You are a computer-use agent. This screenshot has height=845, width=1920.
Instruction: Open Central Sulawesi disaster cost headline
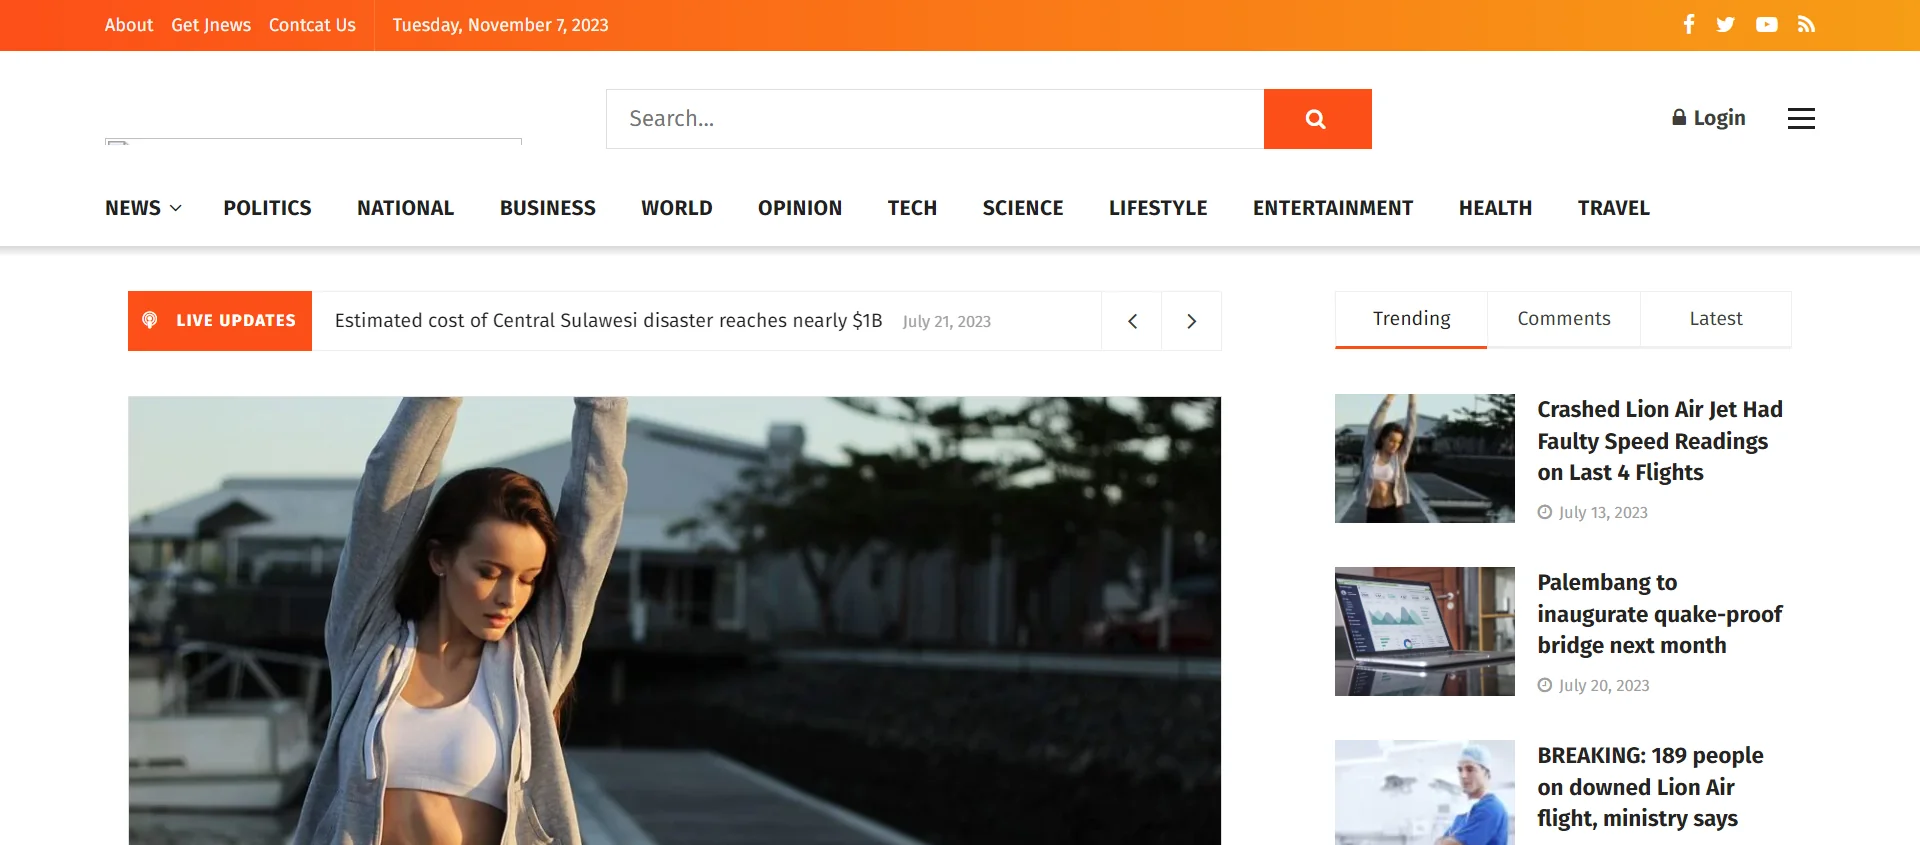tap(608, 321)
